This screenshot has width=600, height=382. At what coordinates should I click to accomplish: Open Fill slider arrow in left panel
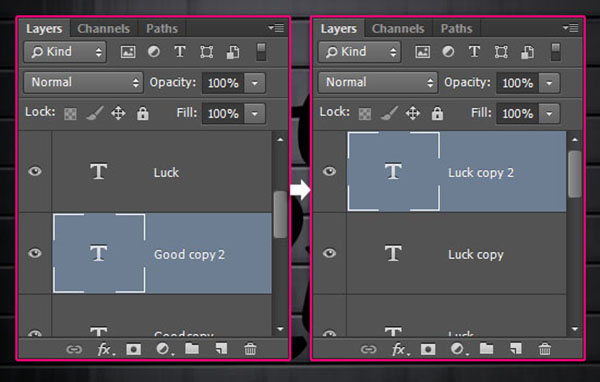(255, 113)
